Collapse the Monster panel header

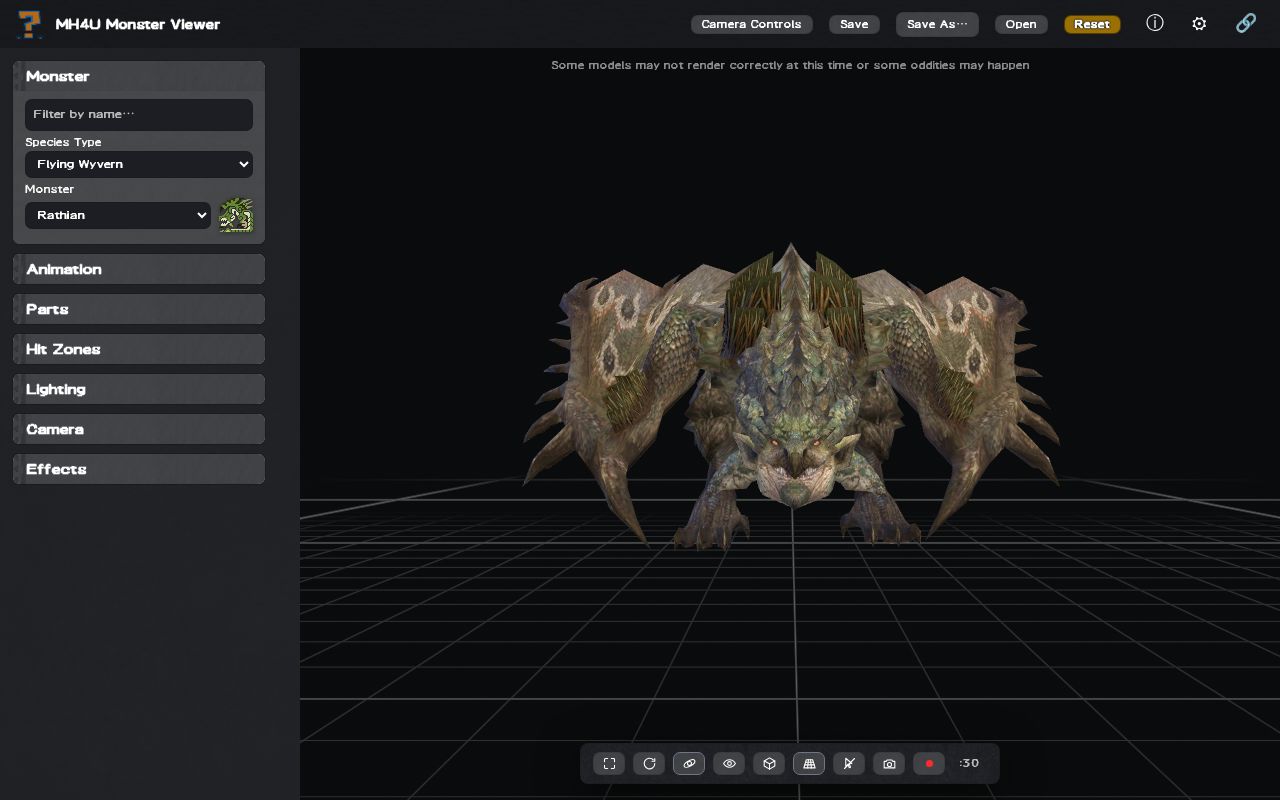coord(139,76)
